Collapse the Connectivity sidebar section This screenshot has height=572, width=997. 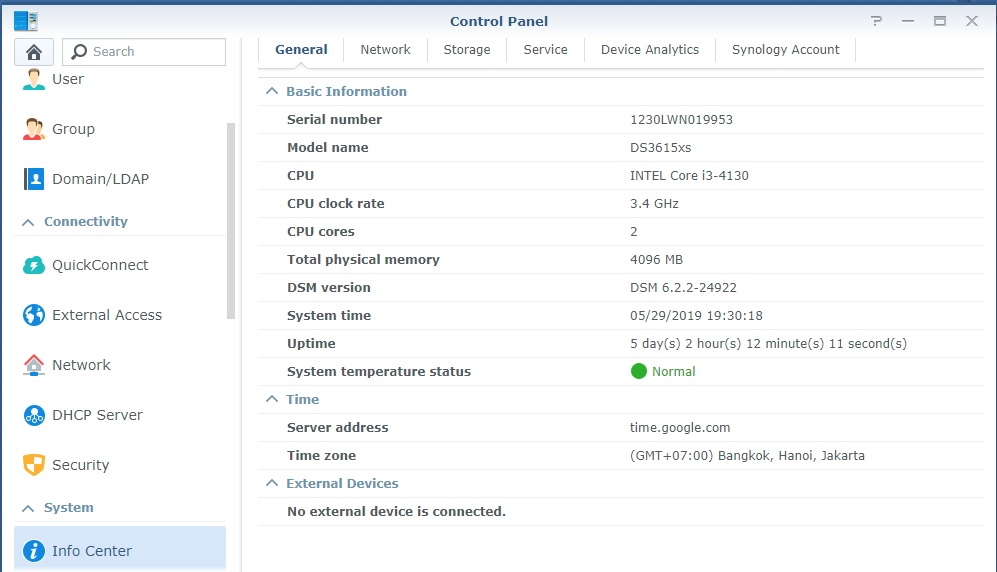click(x=28, y=222)
